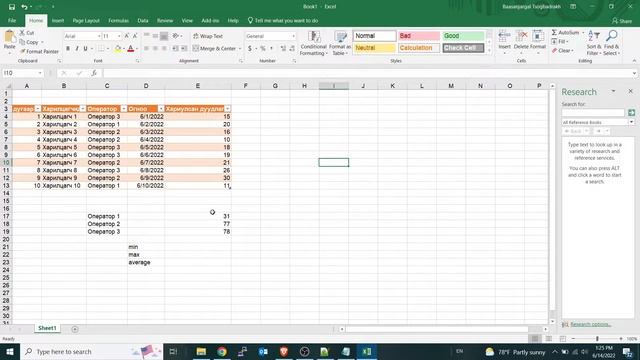Image resolution: width=640 pixels, height=360 pixels.
Task: Click the AutoSum sigma icon
Action: click(x=554, y=32)
